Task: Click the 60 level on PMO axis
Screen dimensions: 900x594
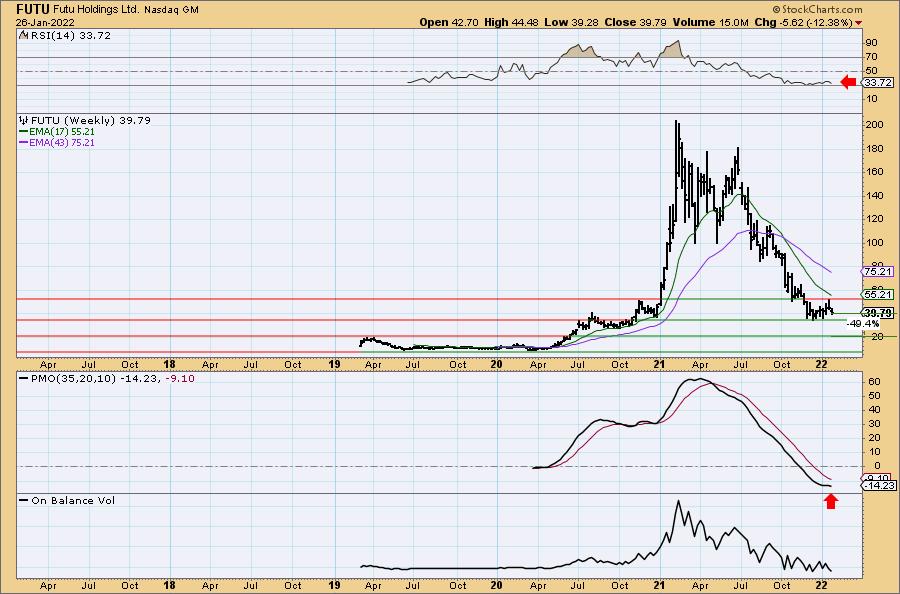Action: [874, 382]
